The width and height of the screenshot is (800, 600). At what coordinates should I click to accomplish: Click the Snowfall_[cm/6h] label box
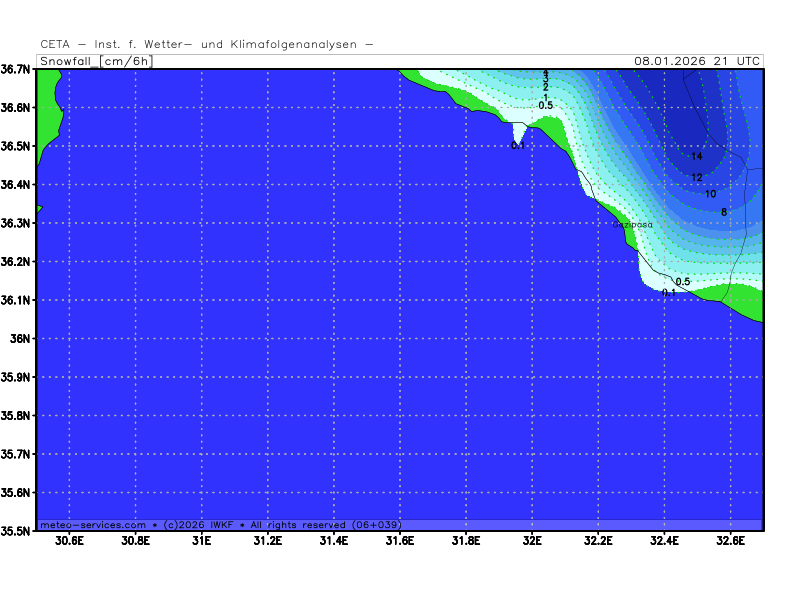(95, 61)
